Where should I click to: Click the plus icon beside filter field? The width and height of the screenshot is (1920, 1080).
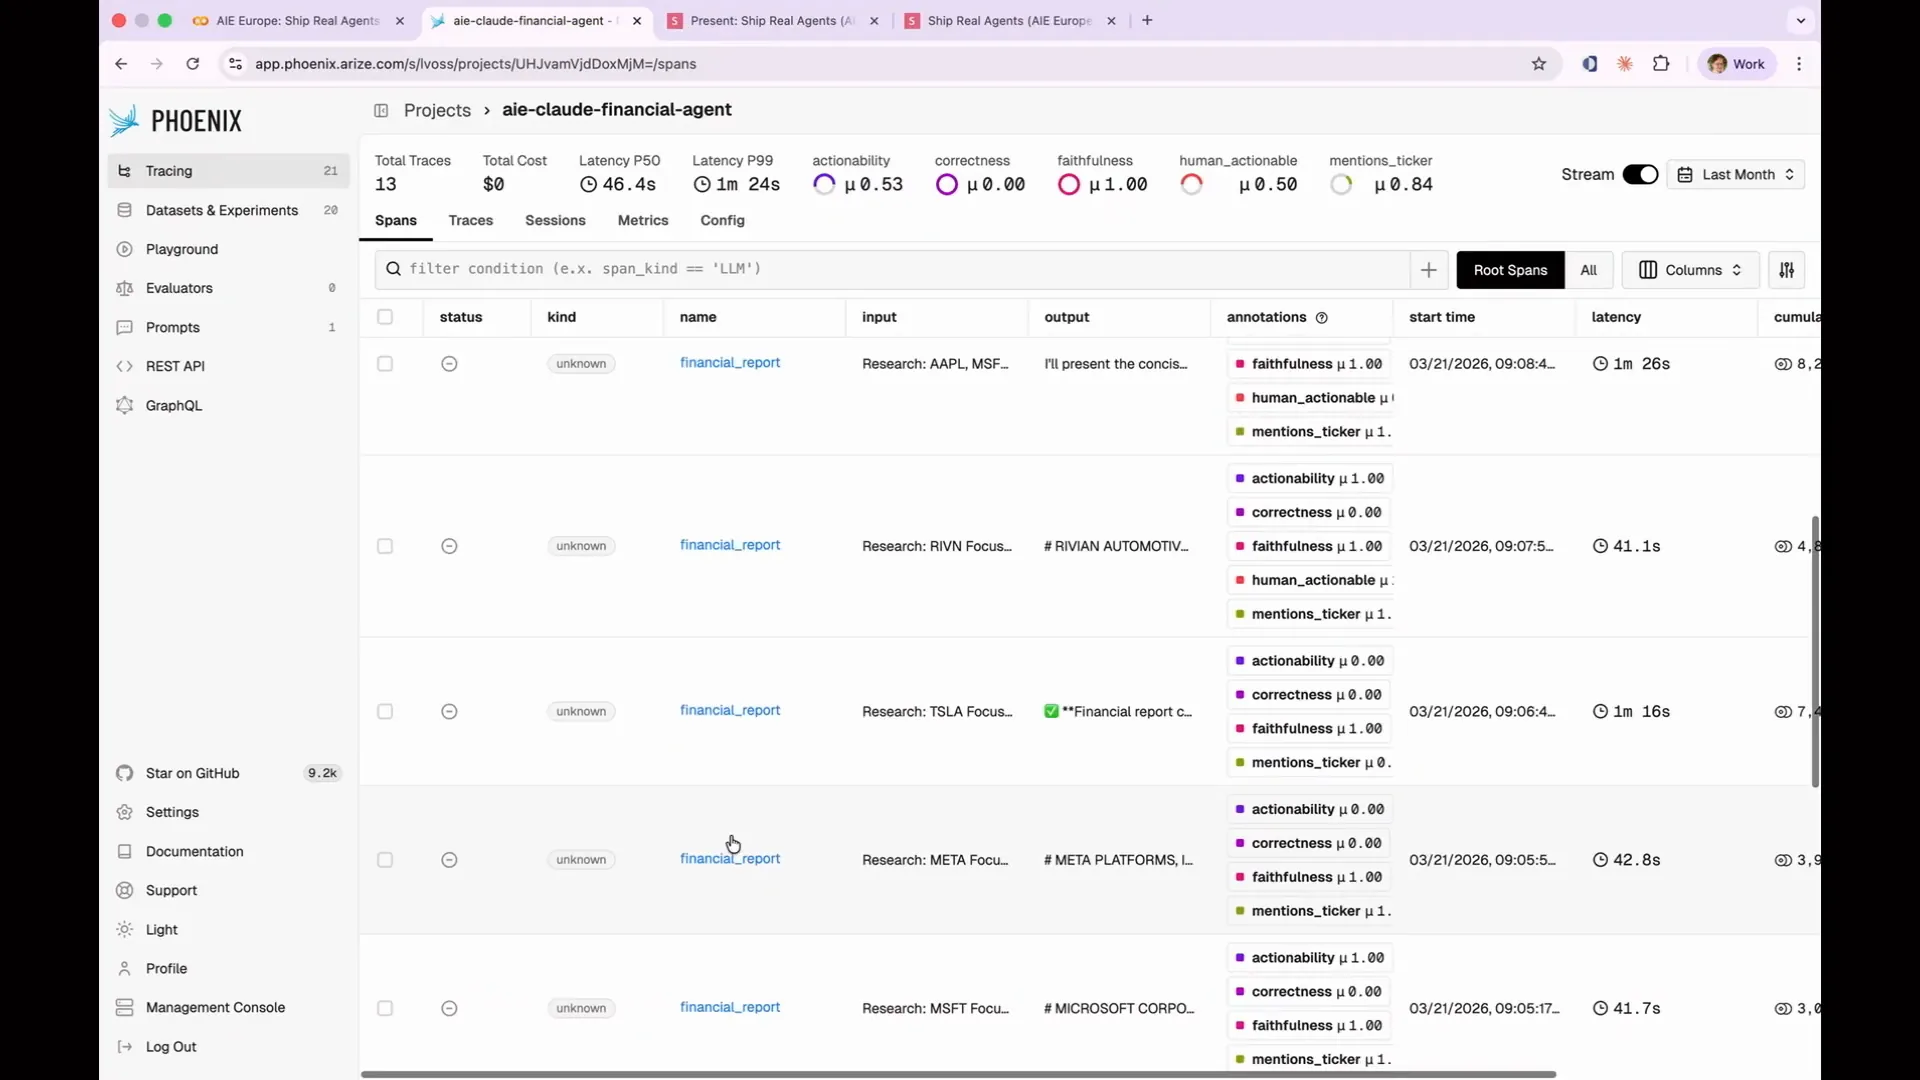click(1428, 270)
